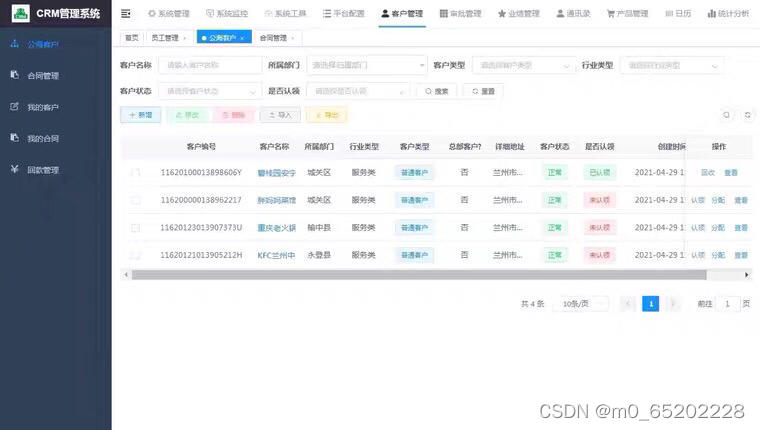Image resolution: width=760 pixels, height=430 pixels.
Task: Open 平台配置 from the top navigation
Action: pyautogui.click(x=344, y=14)
